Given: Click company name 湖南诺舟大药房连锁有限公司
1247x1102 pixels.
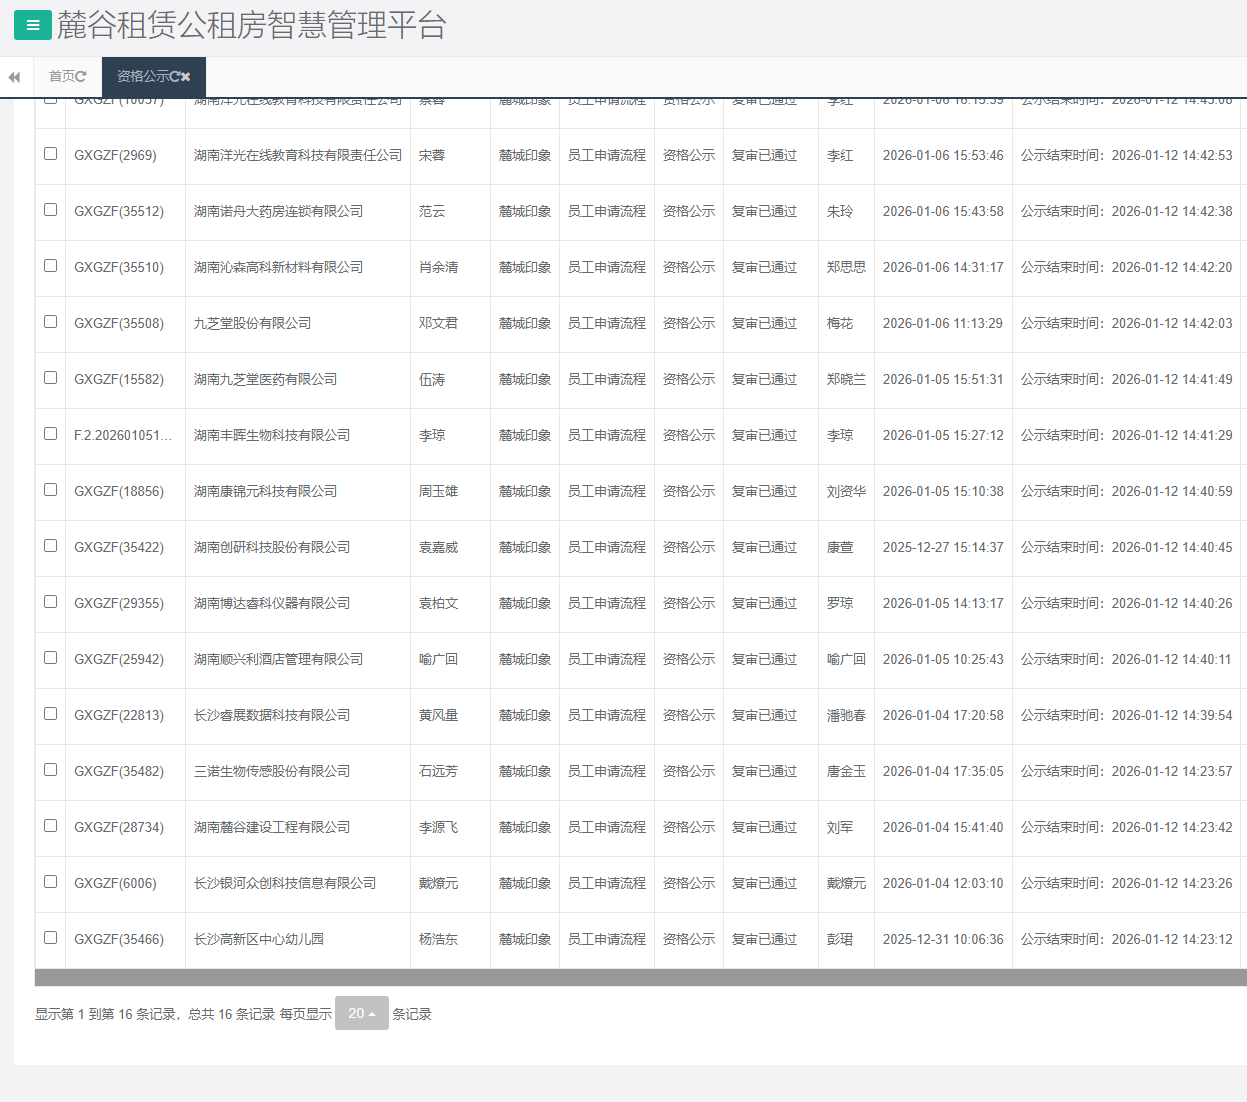Looking at the screenshot, I should [278, 212].
